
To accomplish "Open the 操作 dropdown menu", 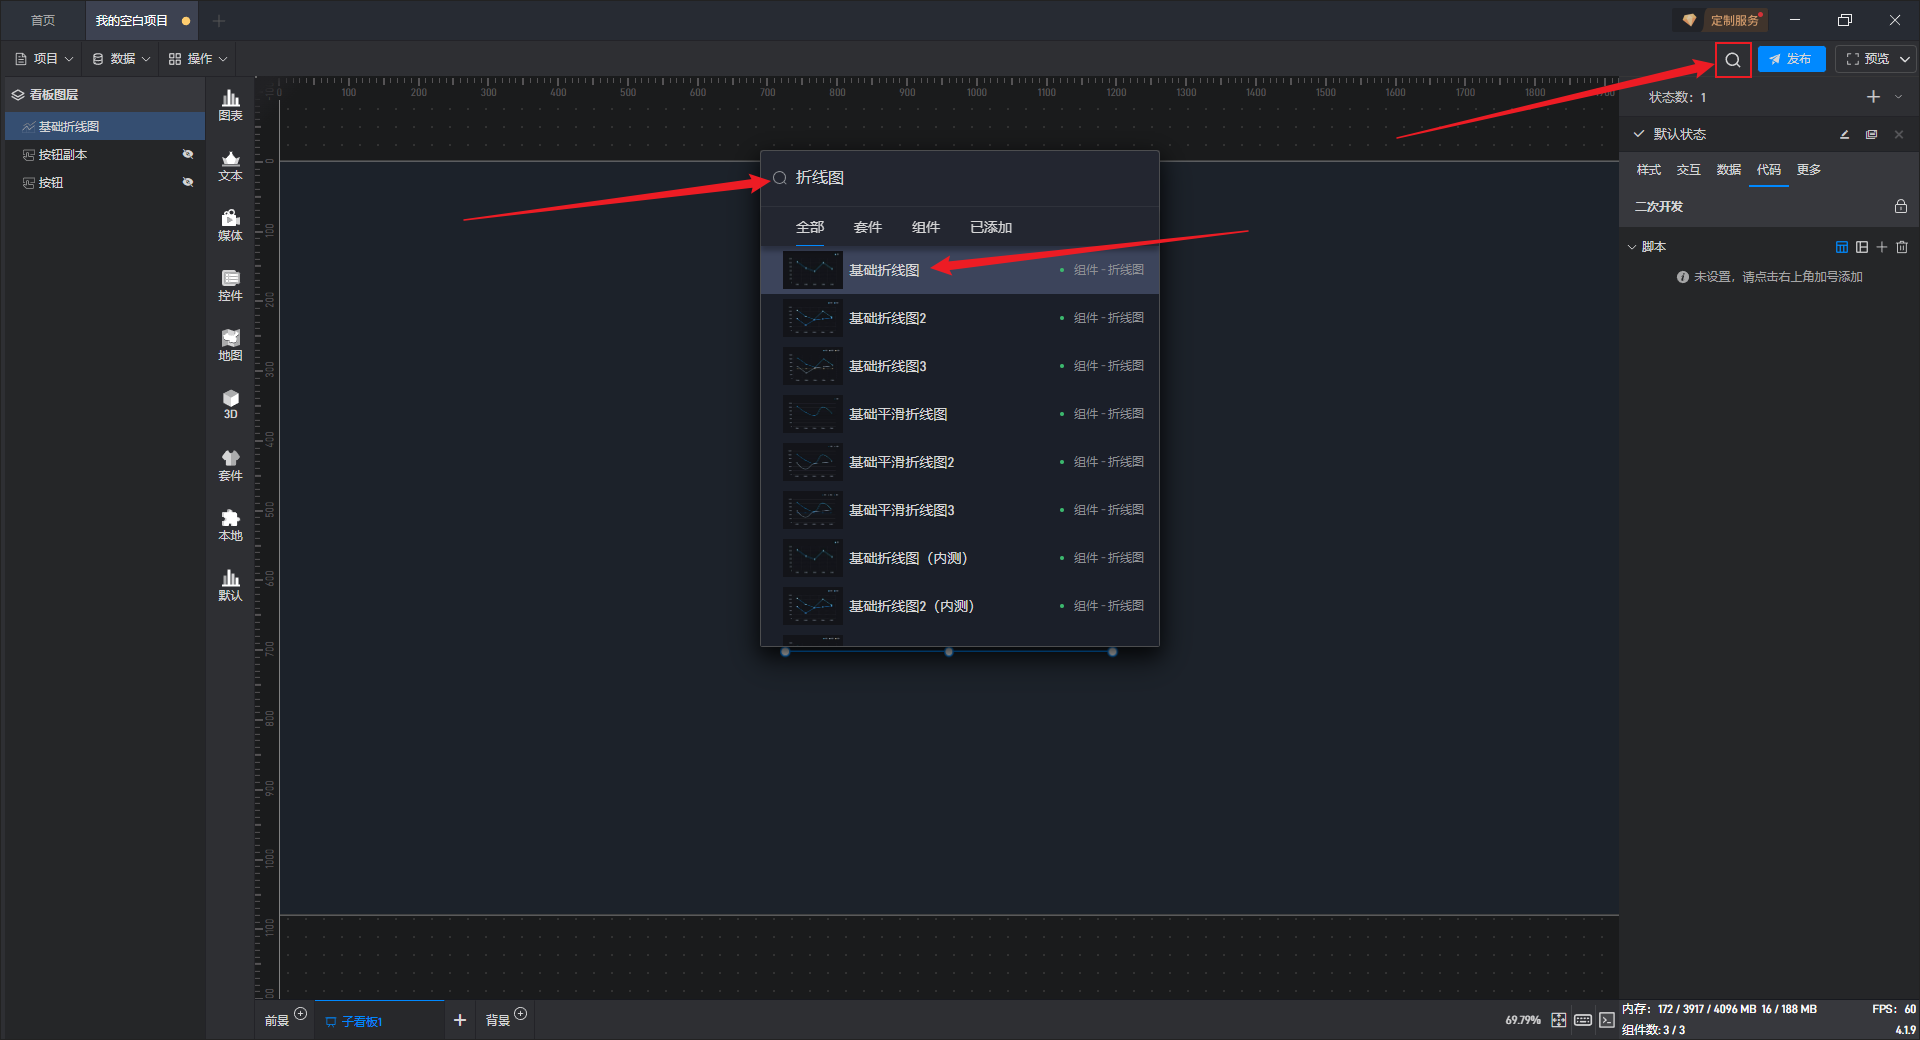I will (x=198, y=59).
